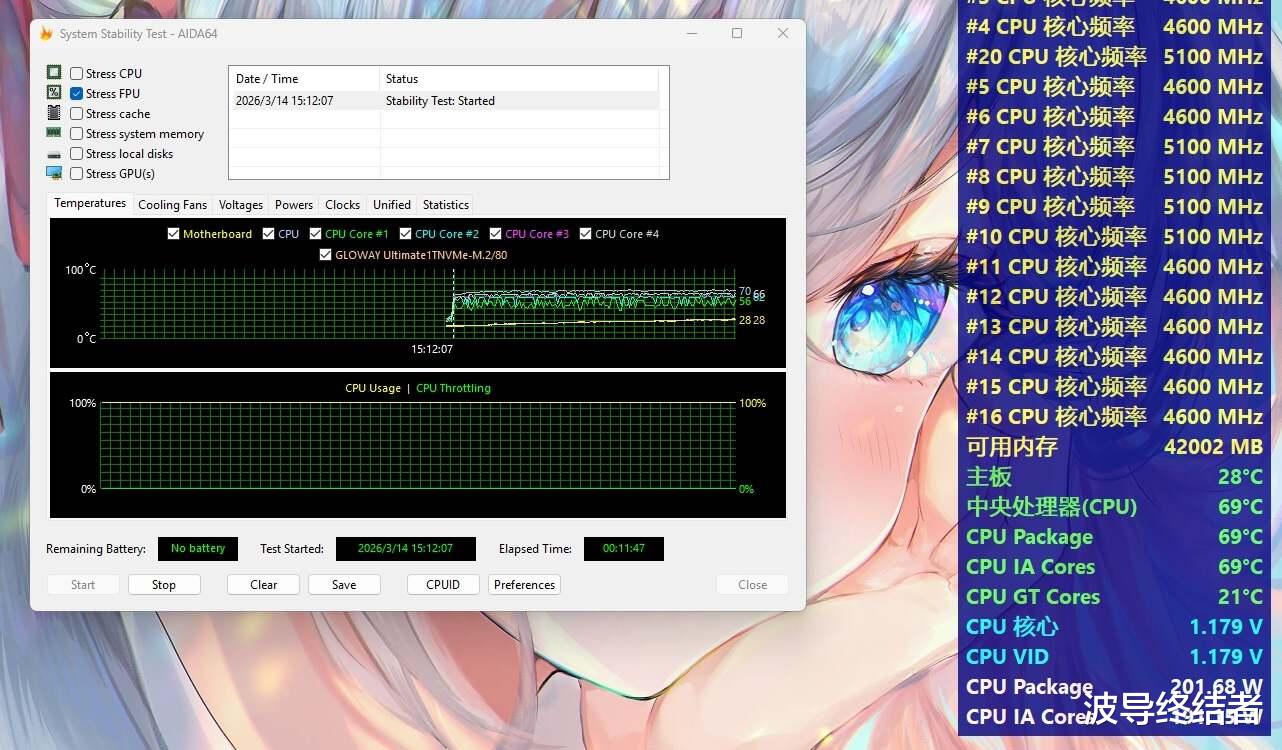The height and width of the screenshot is (750, 1282).
Task: Switch to the Powers tab
Action: (x=294, y=205)
